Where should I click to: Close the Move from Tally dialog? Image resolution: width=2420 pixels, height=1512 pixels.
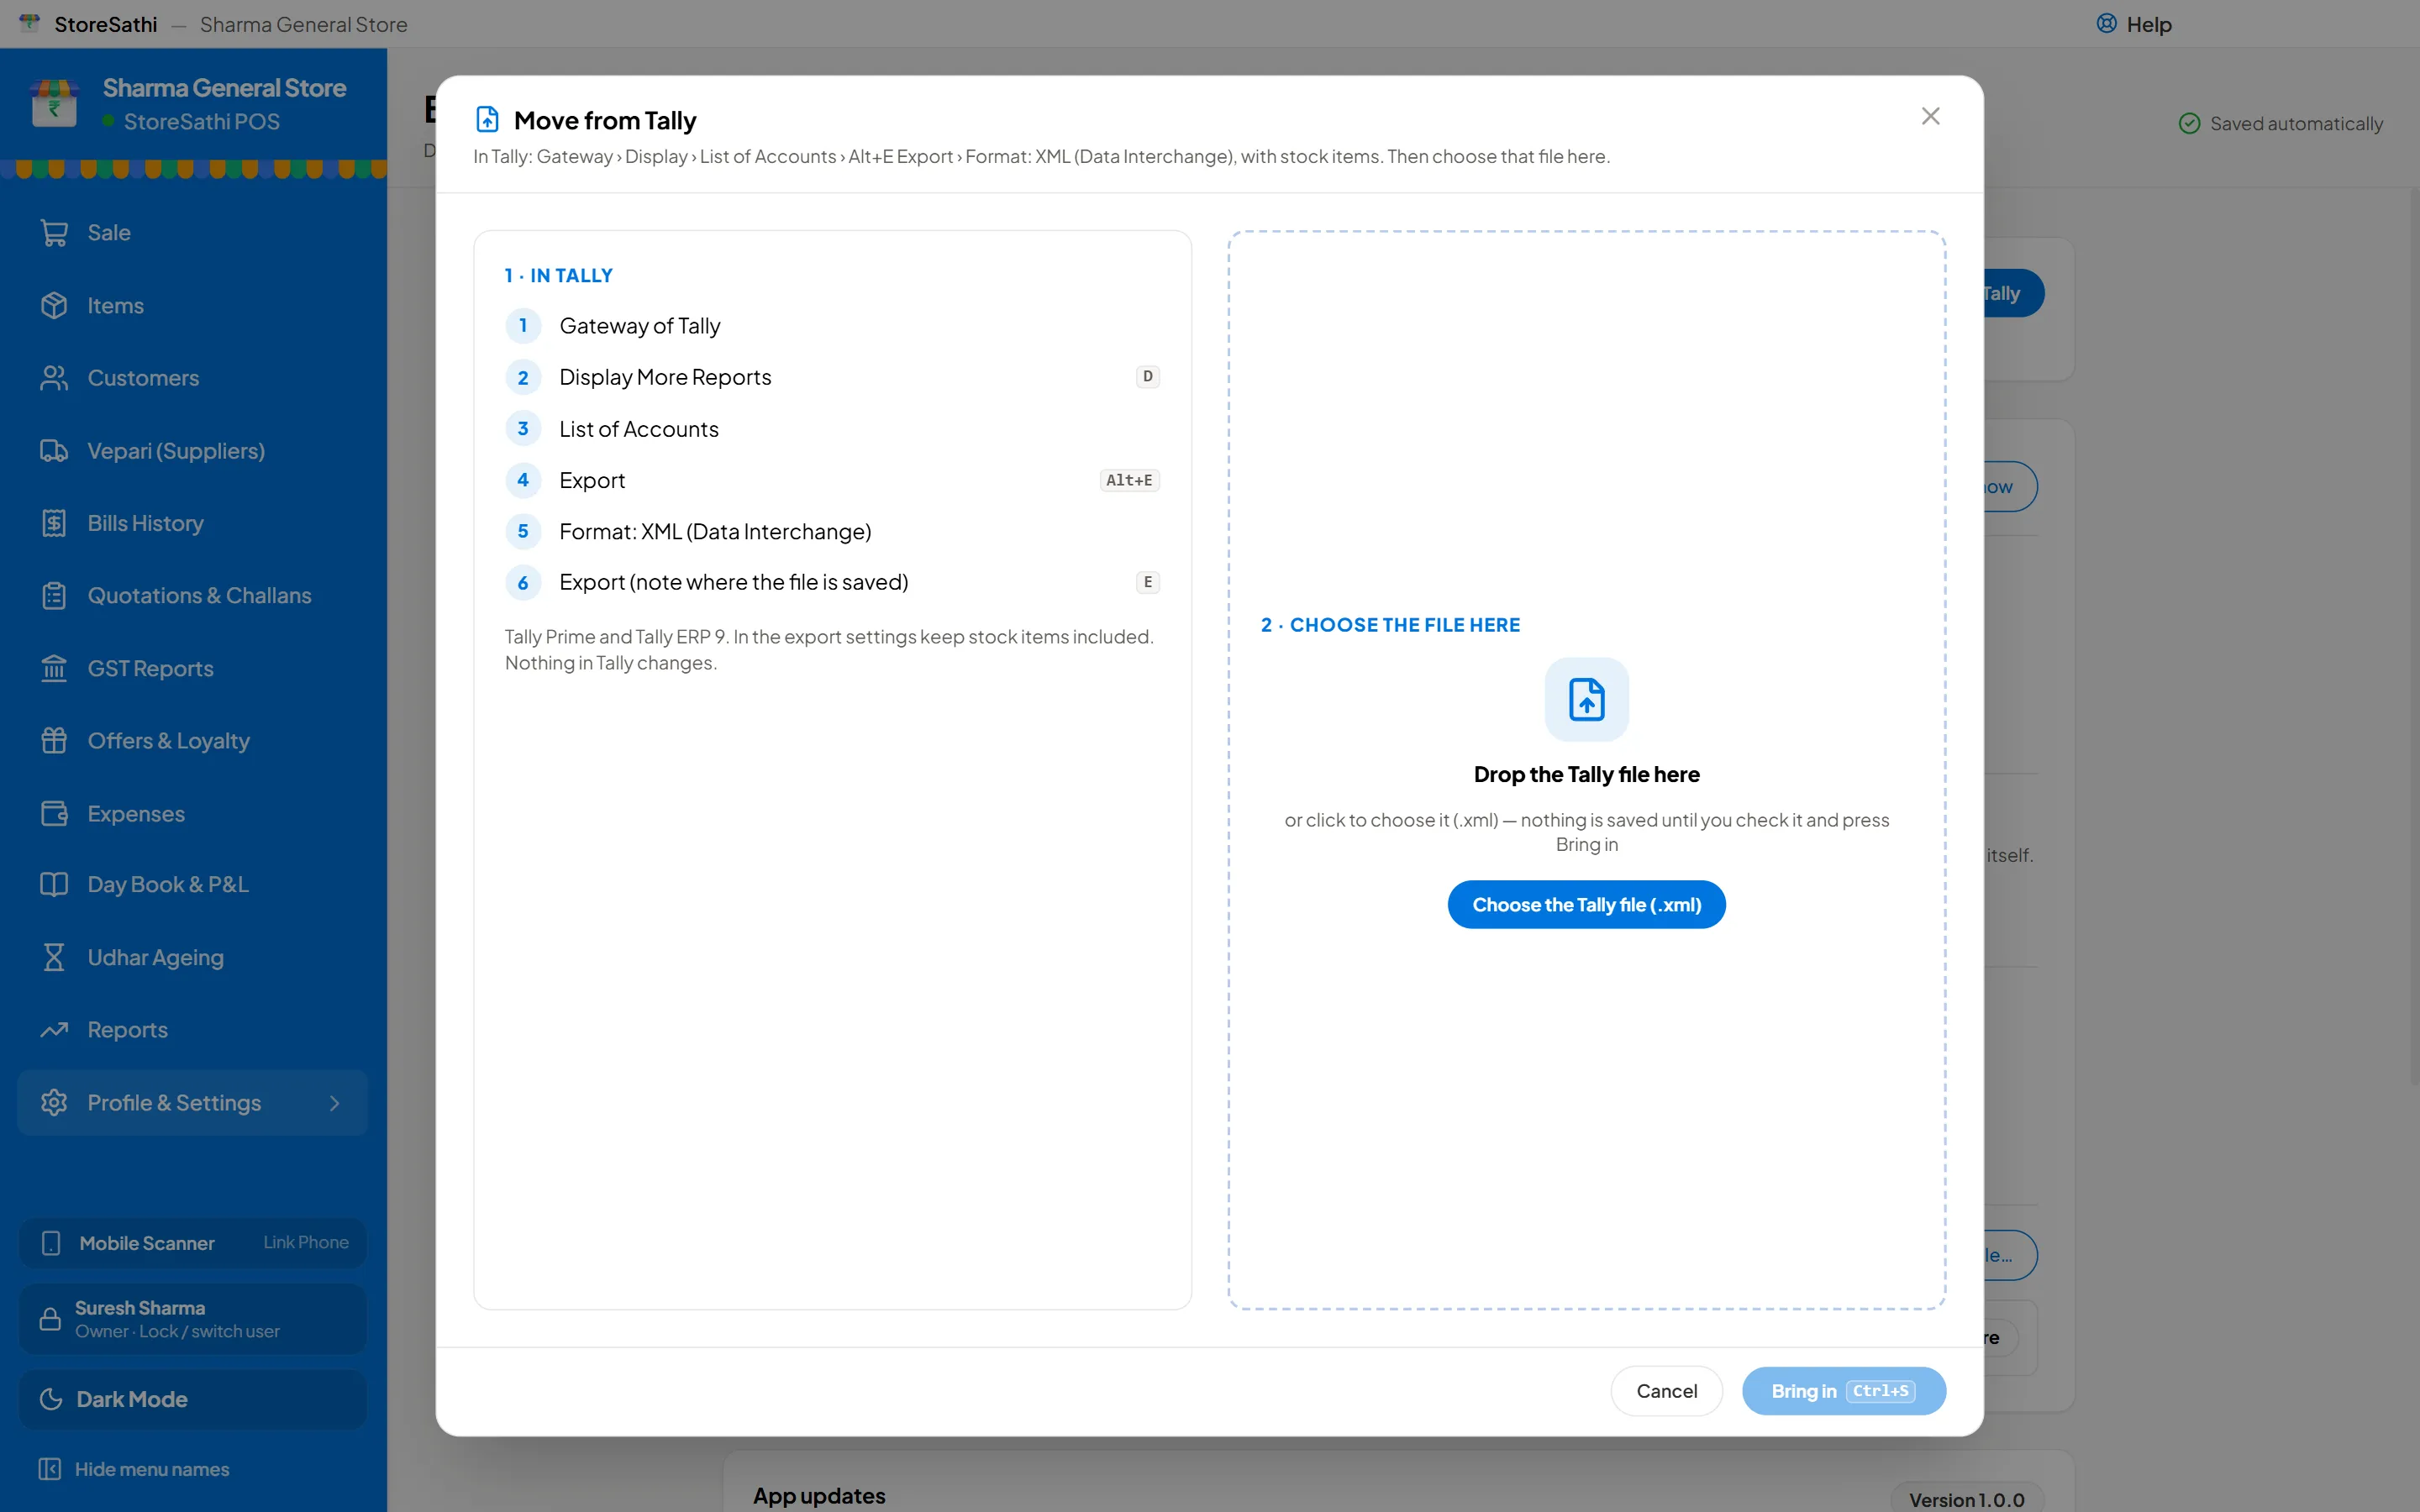click(x=1931, y=116)
